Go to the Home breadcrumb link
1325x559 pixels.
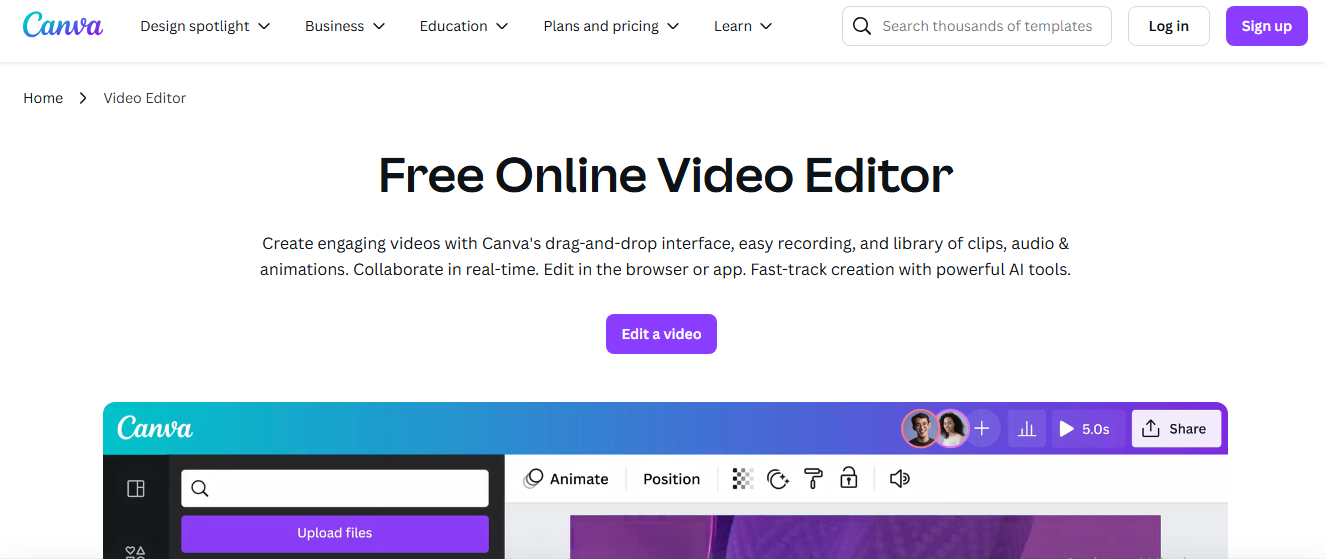[43, 98]
